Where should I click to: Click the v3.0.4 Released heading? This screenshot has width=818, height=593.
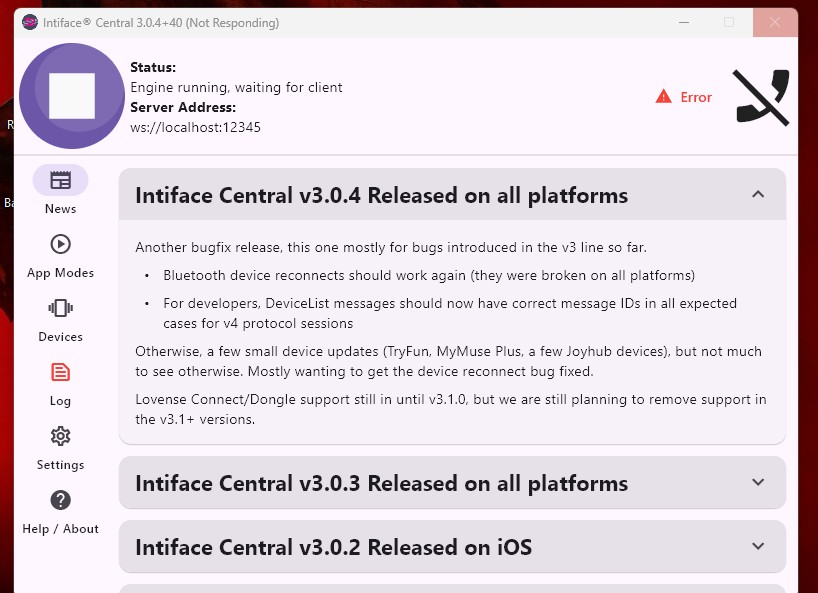pos(381,195)
